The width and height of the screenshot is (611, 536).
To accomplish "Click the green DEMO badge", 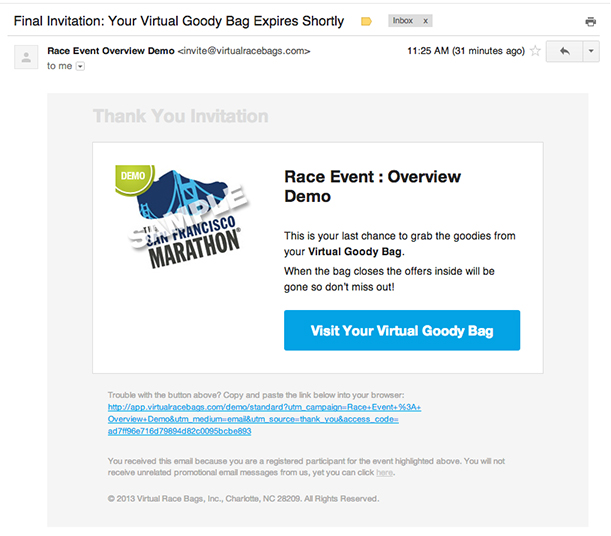I will click(134, 178).
